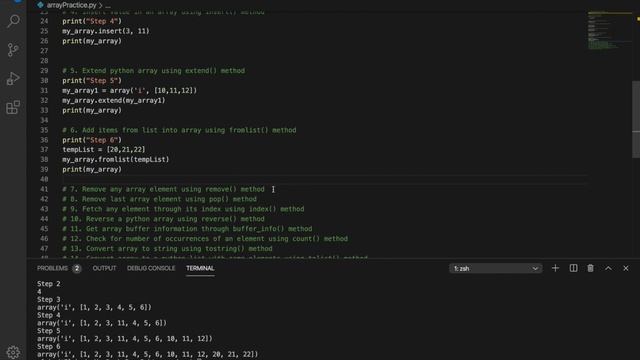The width and height of the screenshot is (640, 360).
Task: Click comment about reverse() method
Action: [x=163, y=219]
